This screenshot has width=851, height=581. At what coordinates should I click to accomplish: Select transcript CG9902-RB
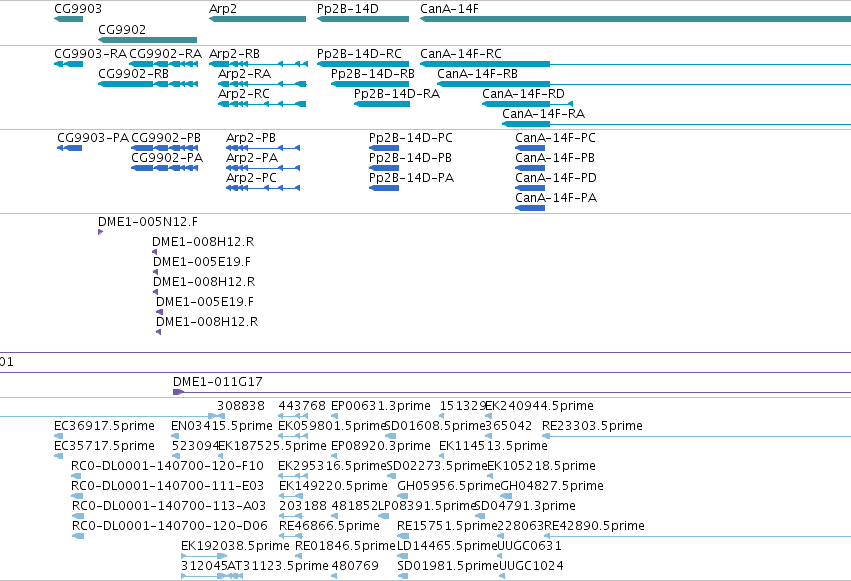[x=148, y=84]
